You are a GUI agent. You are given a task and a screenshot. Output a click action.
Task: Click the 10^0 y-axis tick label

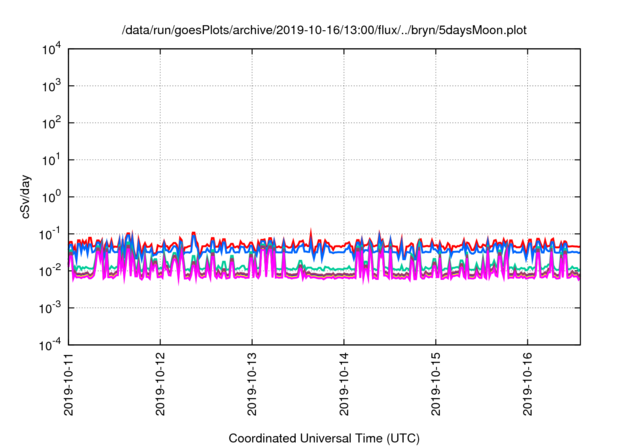[x=52, y=197]
